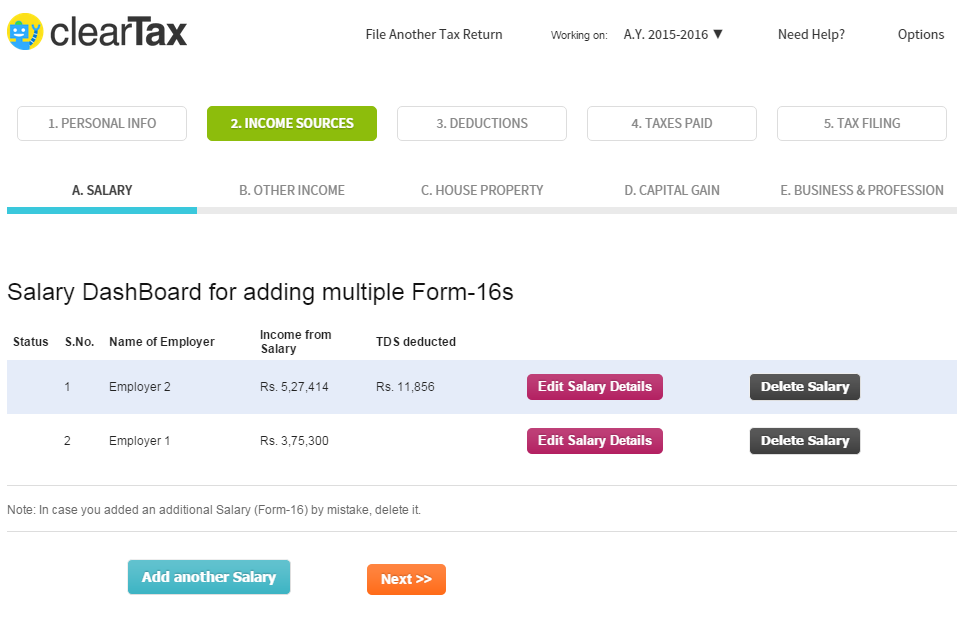Viewport: 963px width, 621px height.
Task: Switch to step 3. Deductions
Action: [x=482, y=123]
